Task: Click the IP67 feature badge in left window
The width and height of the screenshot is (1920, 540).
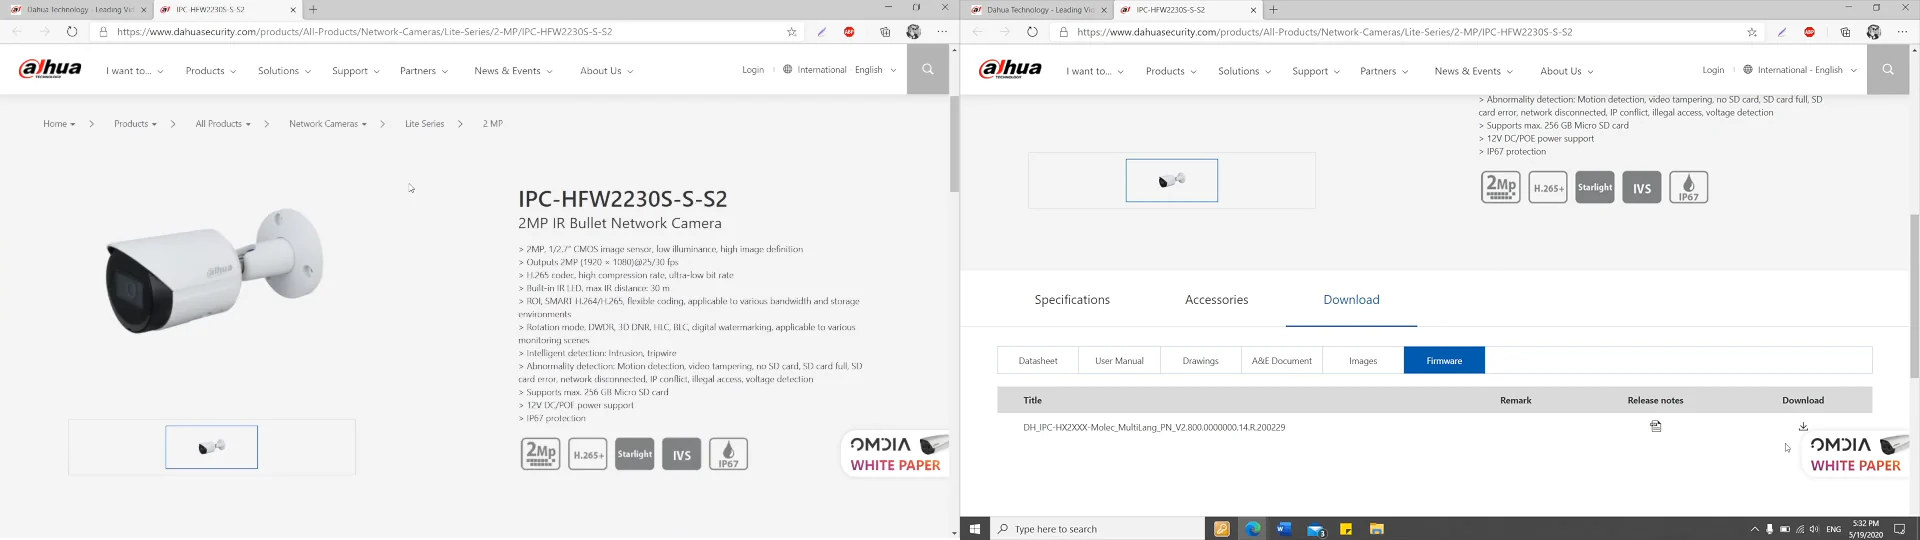Action: [x=729, y=454]
